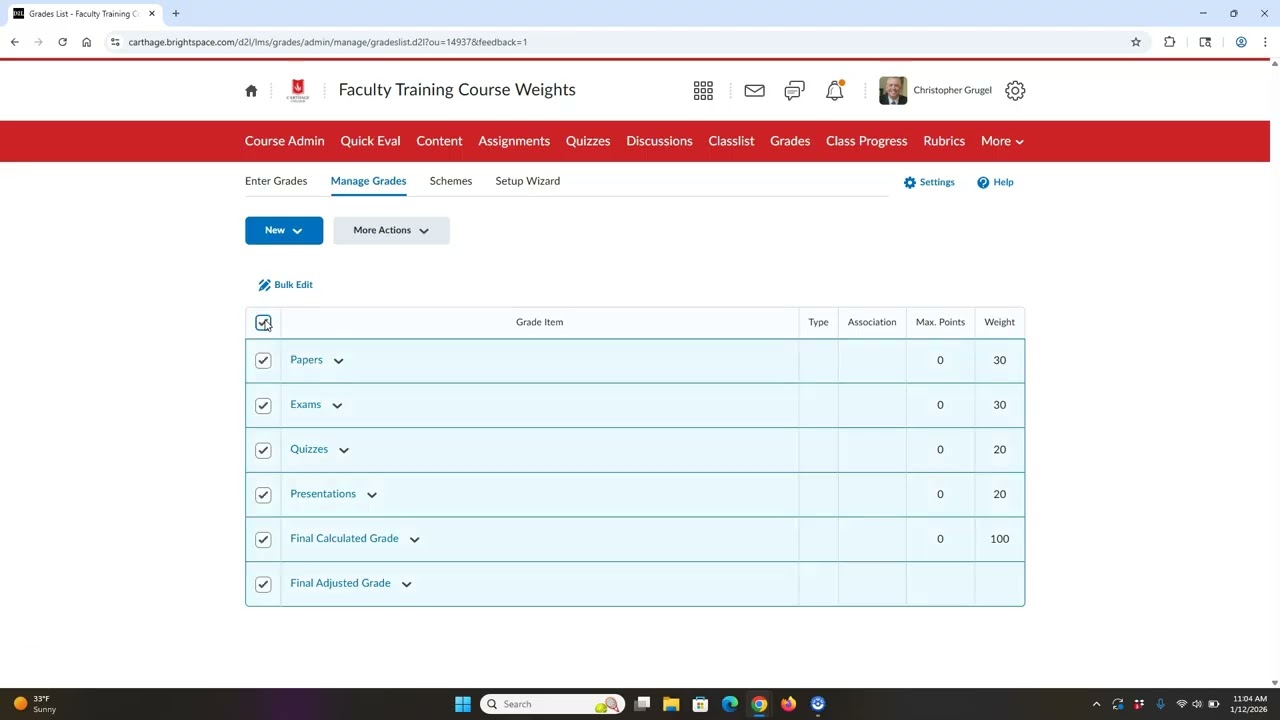The image size is (1280, 720).
Task: Open the More Actions dropdown
Action: pyautogui.click(x=391, y=230)
